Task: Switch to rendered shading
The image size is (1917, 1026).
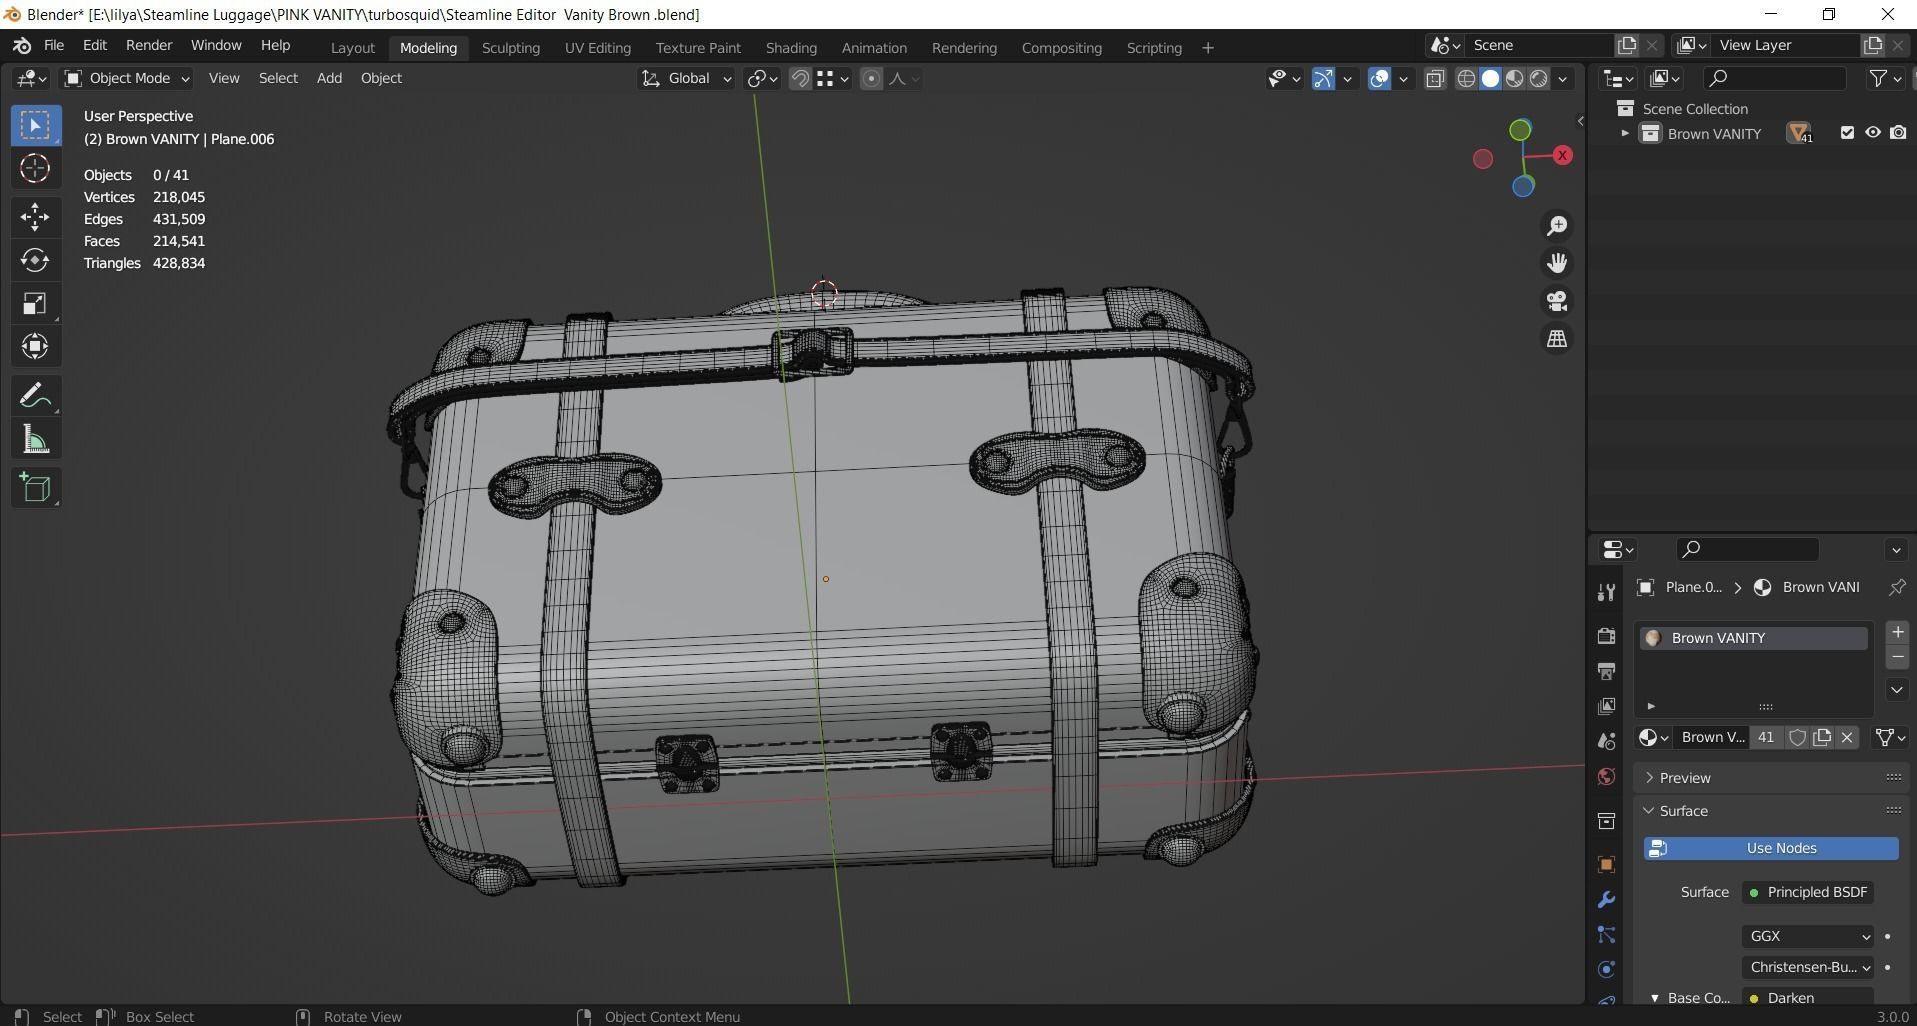Action: [x=1539, y=79]
